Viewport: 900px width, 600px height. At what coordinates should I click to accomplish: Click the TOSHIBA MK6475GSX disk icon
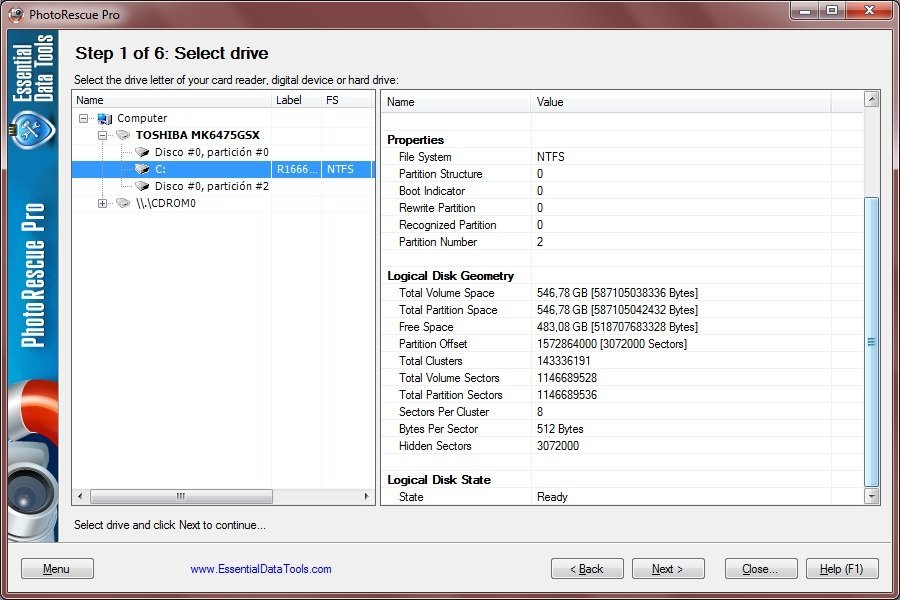coord(123,135)
